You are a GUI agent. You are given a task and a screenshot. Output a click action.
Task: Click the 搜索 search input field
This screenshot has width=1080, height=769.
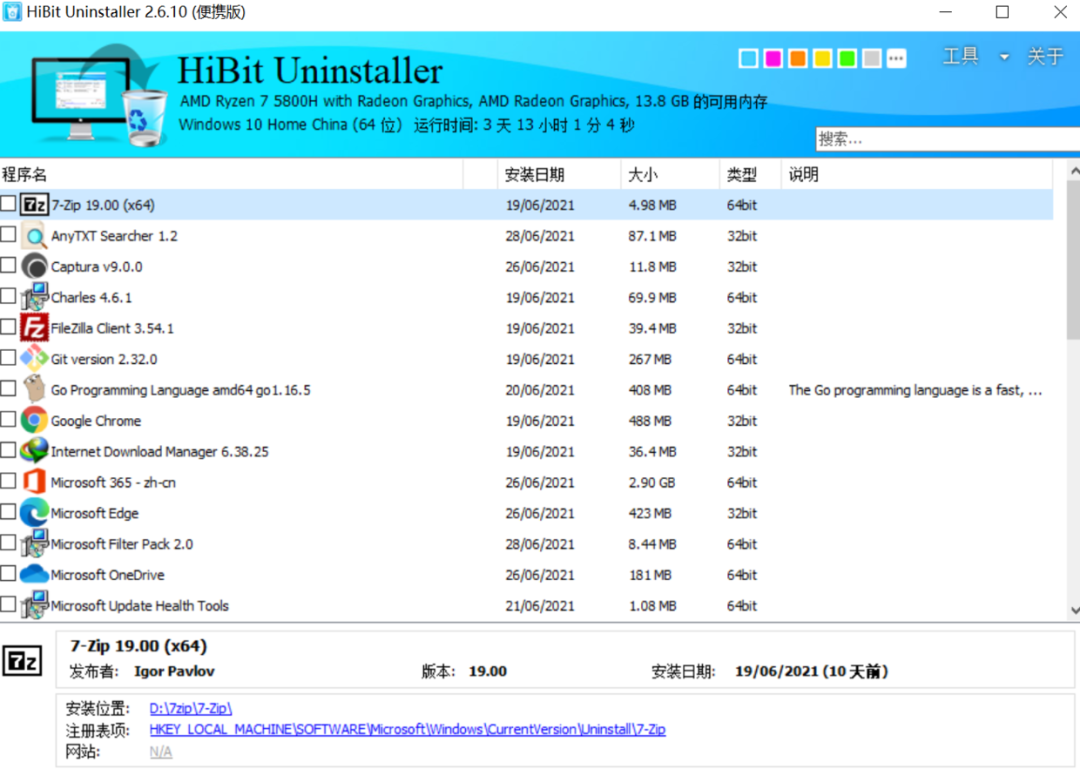coord(945,140)
